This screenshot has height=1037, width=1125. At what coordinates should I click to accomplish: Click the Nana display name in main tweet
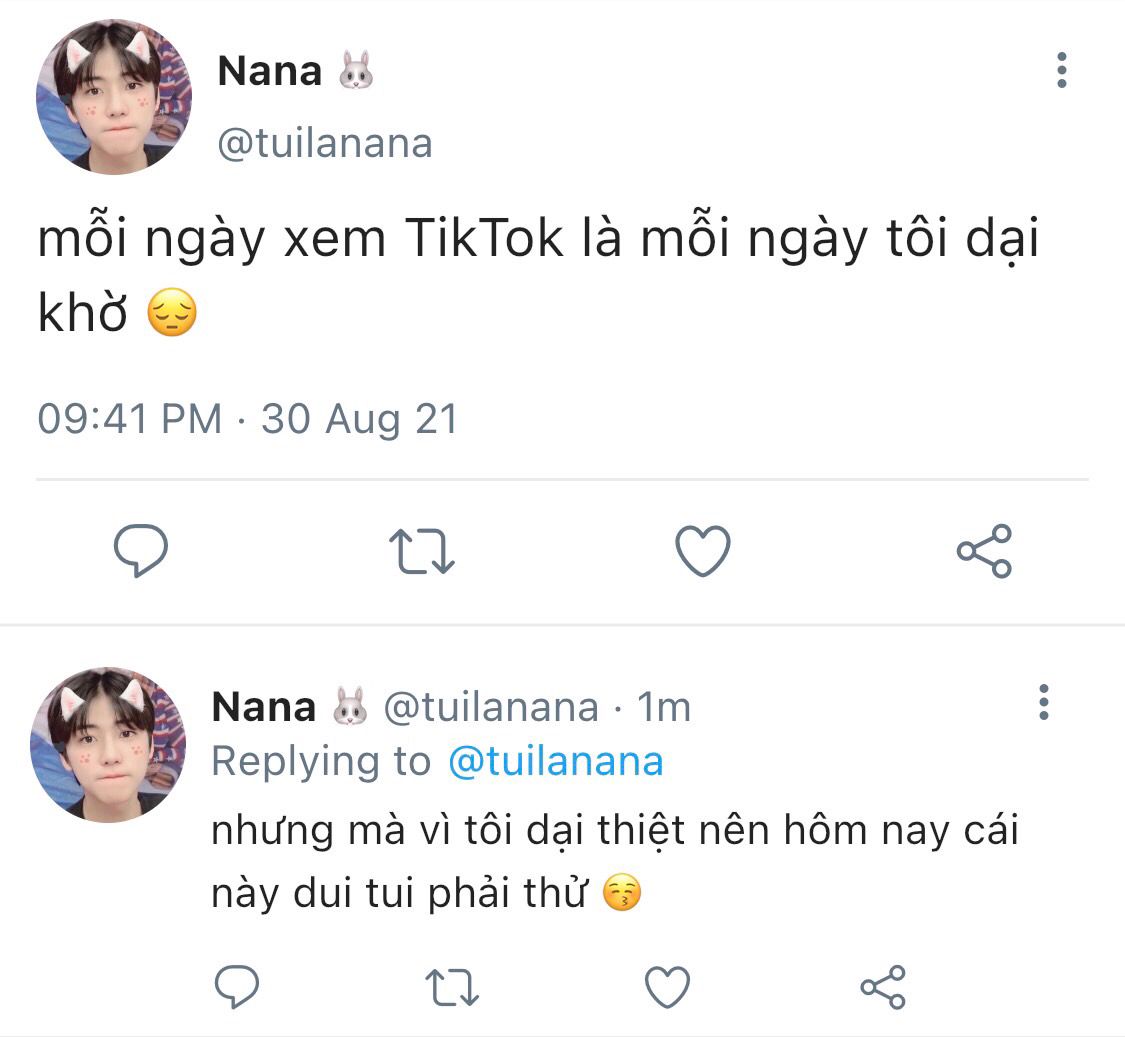[x=270, y=71]
